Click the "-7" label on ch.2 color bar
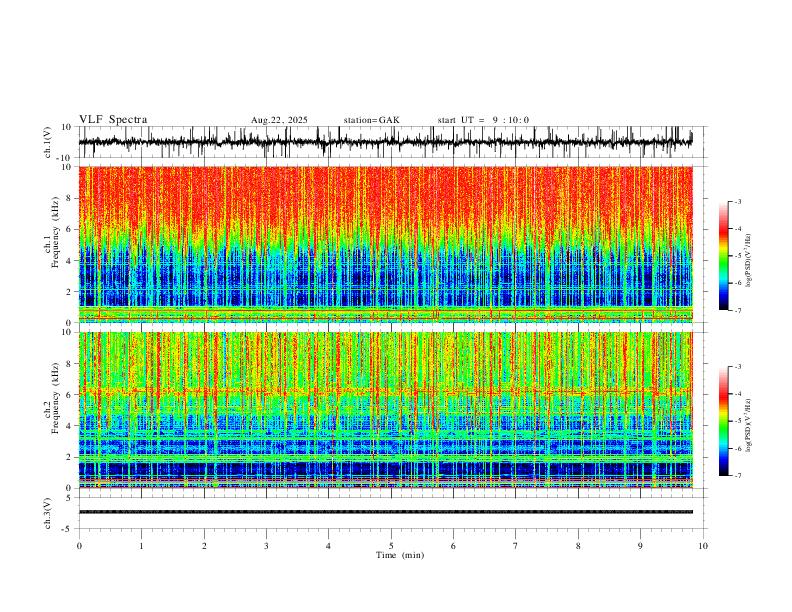 tap(737, 475)
